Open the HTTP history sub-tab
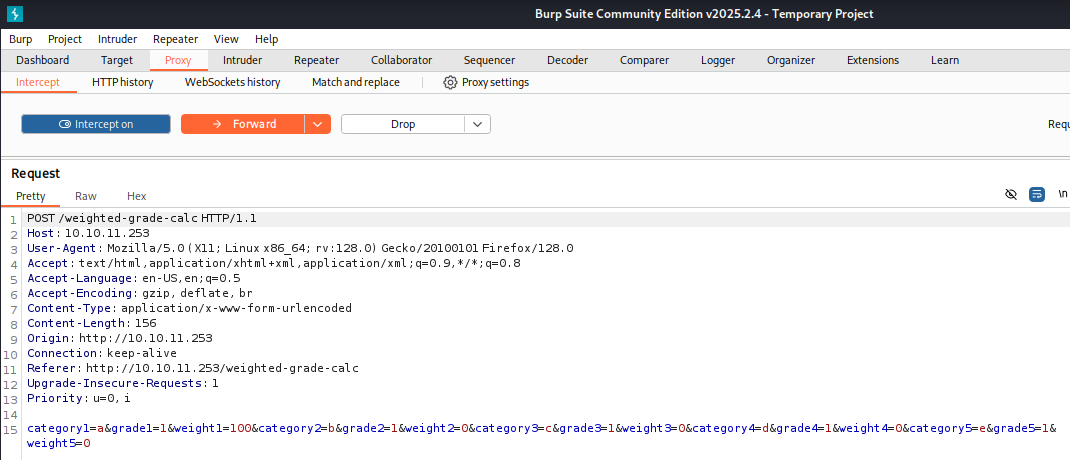Screen dimensions: 1070x460 [122, 82]
